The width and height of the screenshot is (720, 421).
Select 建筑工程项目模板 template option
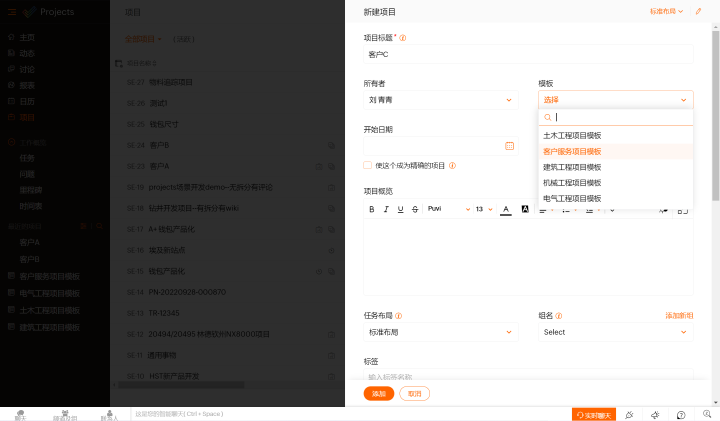pyautogui.click(x=616, y=167)
